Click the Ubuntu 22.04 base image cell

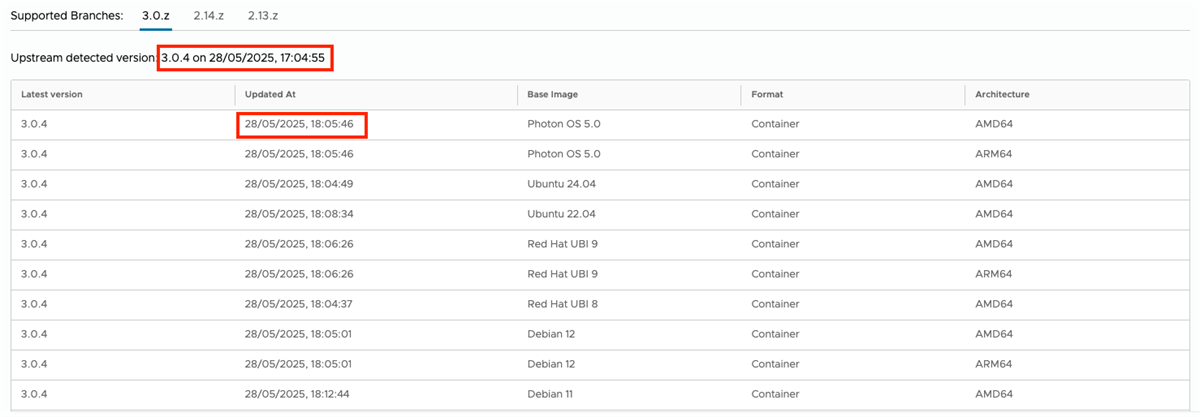coord(561,214)
